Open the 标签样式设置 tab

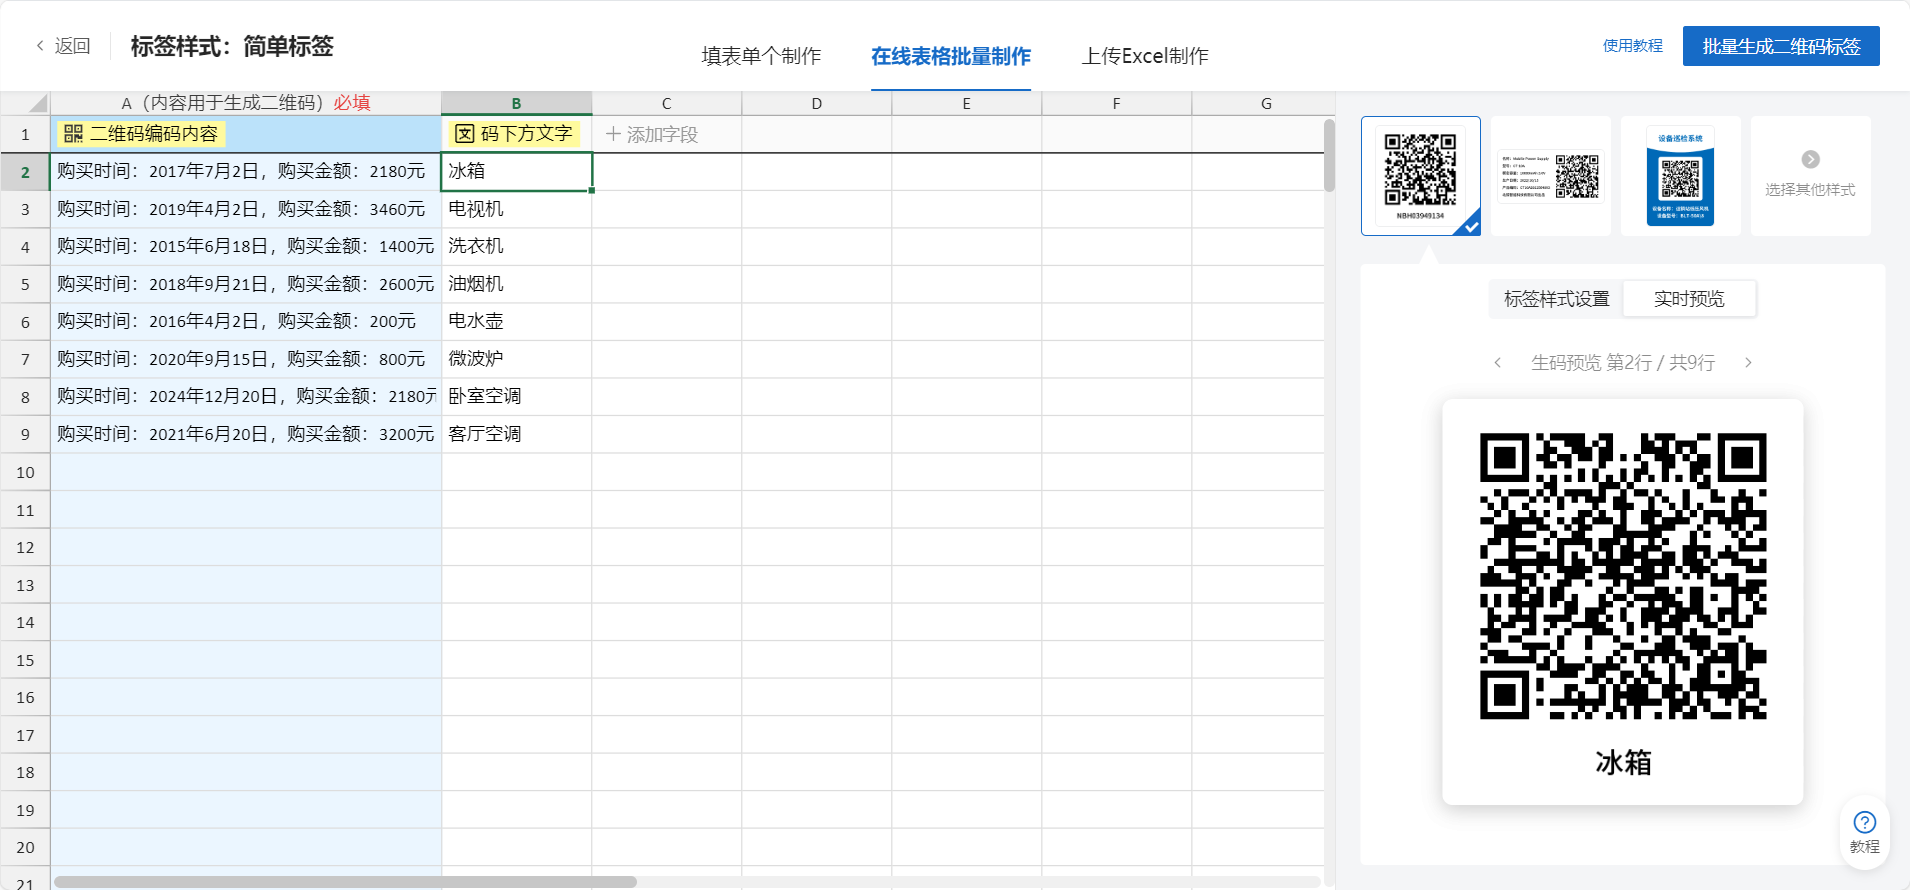pos(1557,299)
